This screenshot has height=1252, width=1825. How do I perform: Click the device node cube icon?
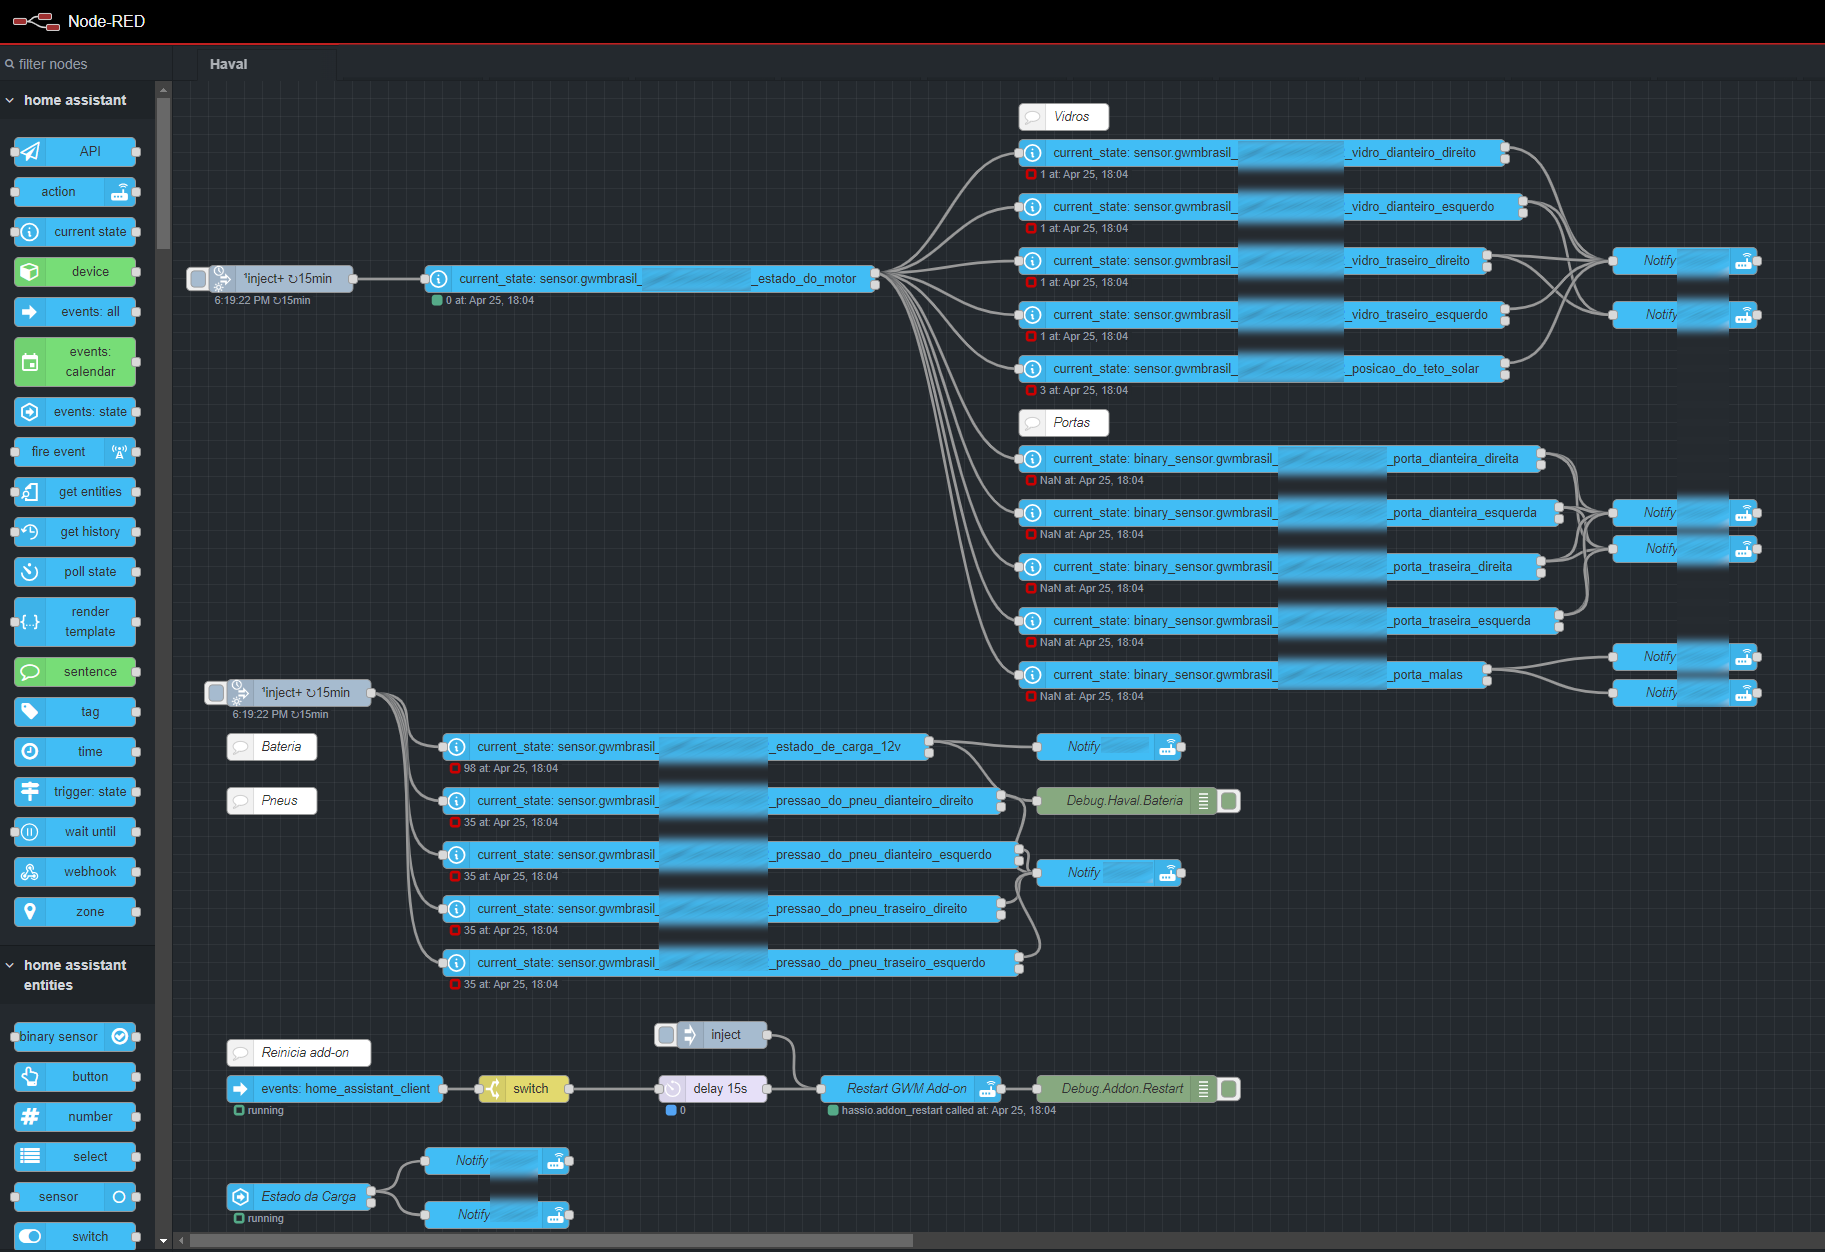(x=30, y=272)
